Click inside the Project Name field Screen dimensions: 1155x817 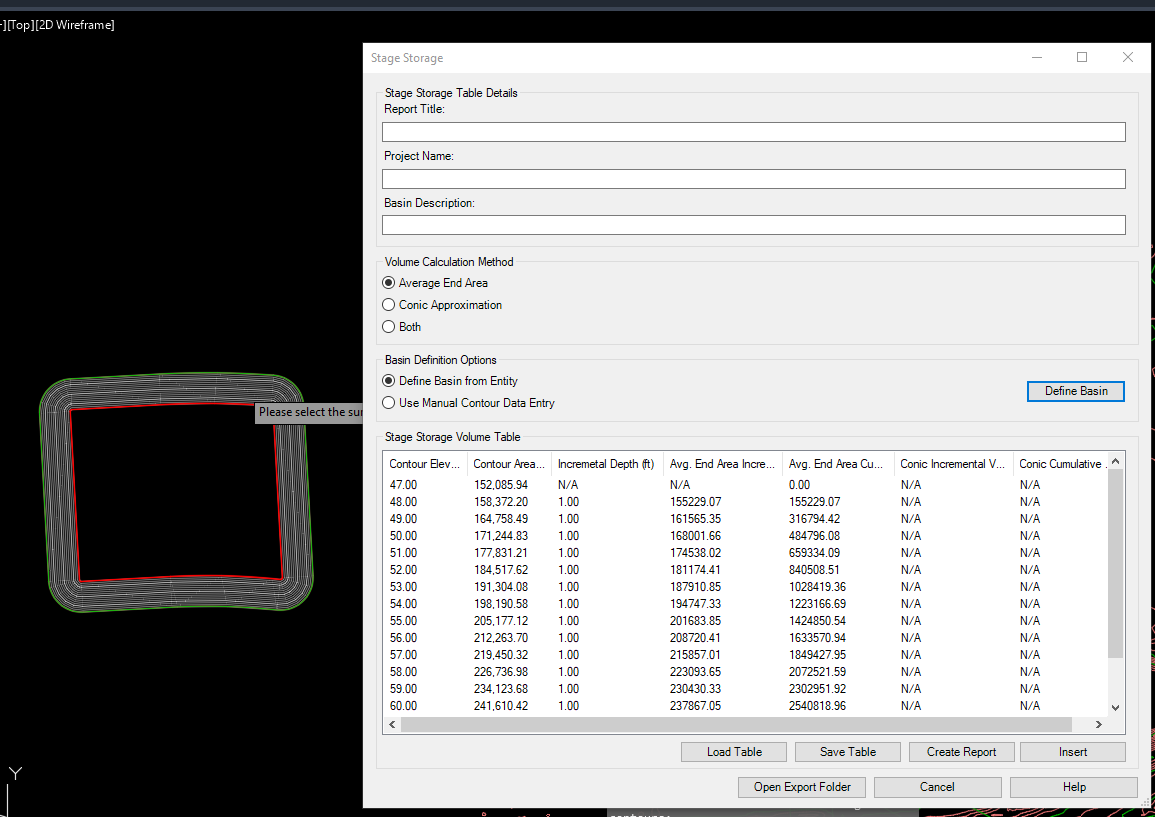[x=753, y=178]
